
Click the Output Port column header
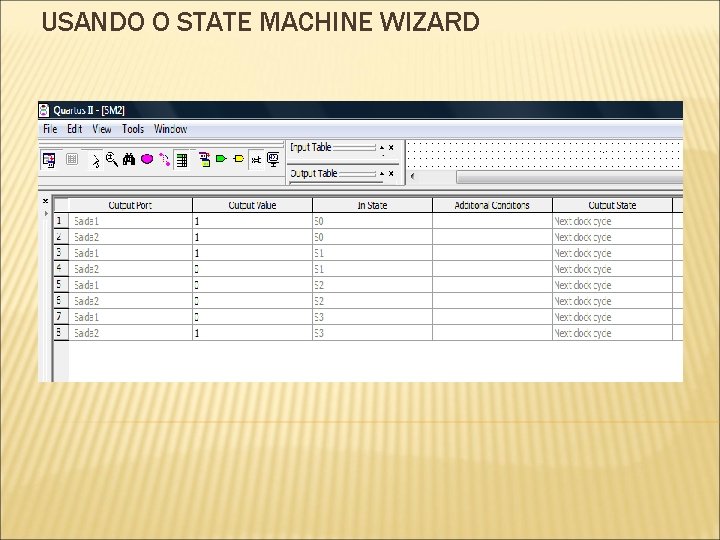[130, 205]
